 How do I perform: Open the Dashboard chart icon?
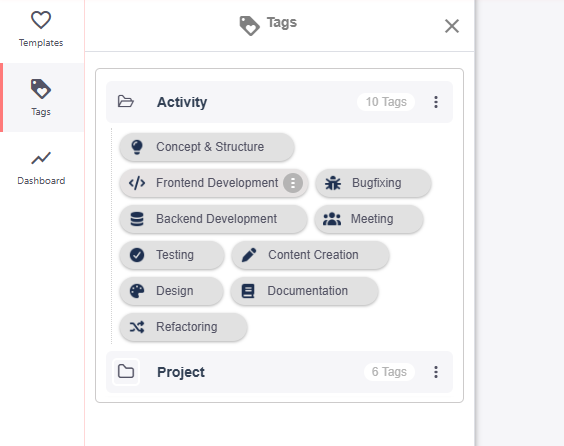click(41, 158)
